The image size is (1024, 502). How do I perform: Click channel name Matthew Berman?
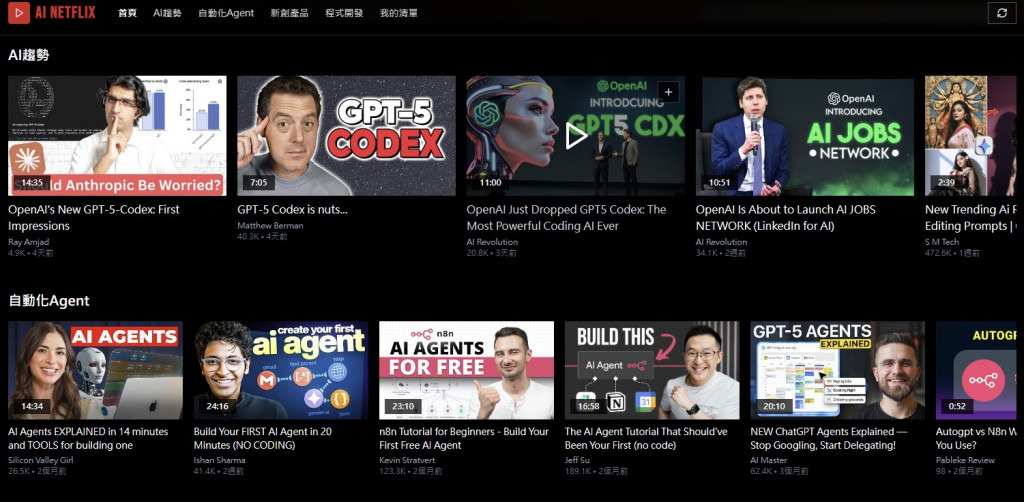click(x=270, y=226)
